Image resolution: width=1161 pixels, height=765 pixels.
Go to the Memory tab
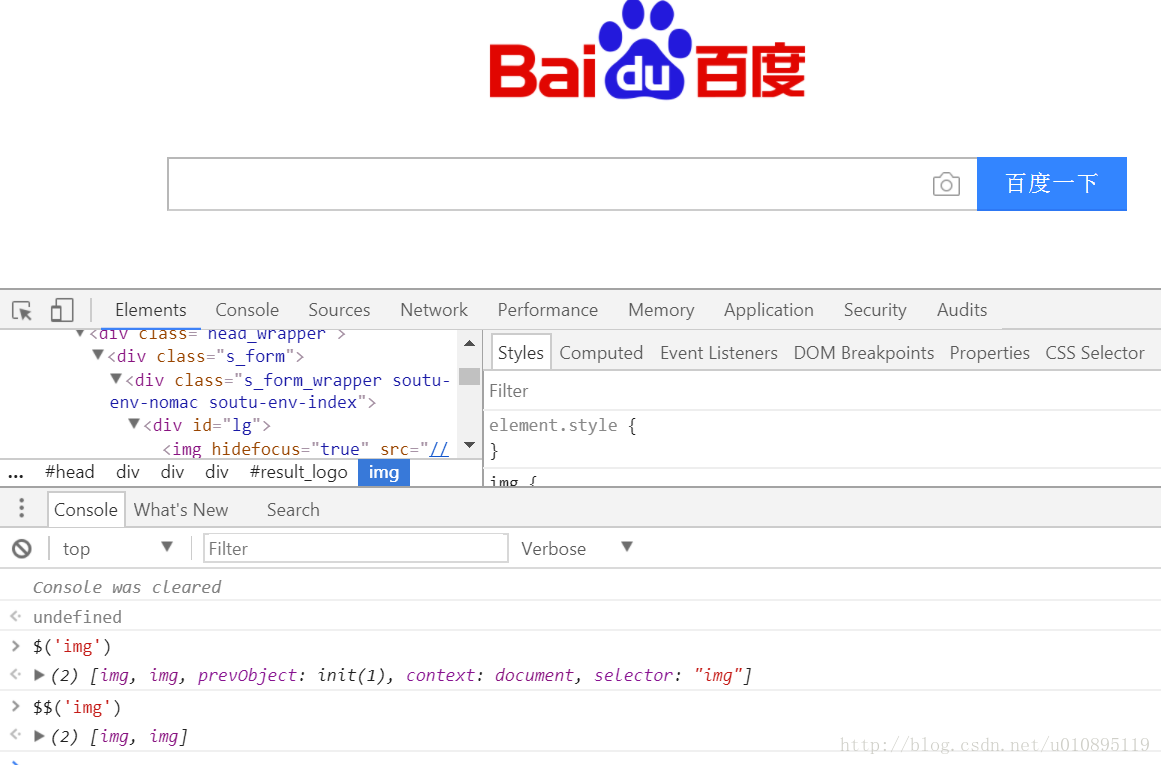(661, 310)
